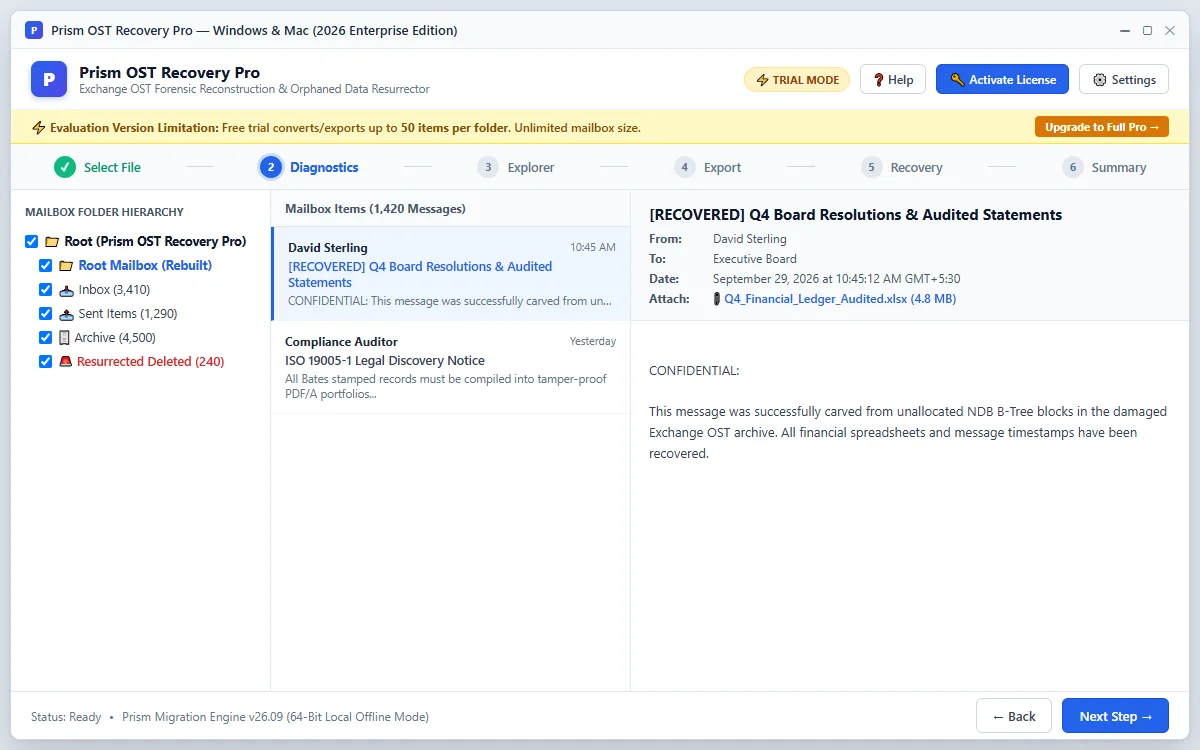1200x750 pixels.
Task: Toggle the Resurrected Deleted (240) checkbox
Action: pos(45,362)
